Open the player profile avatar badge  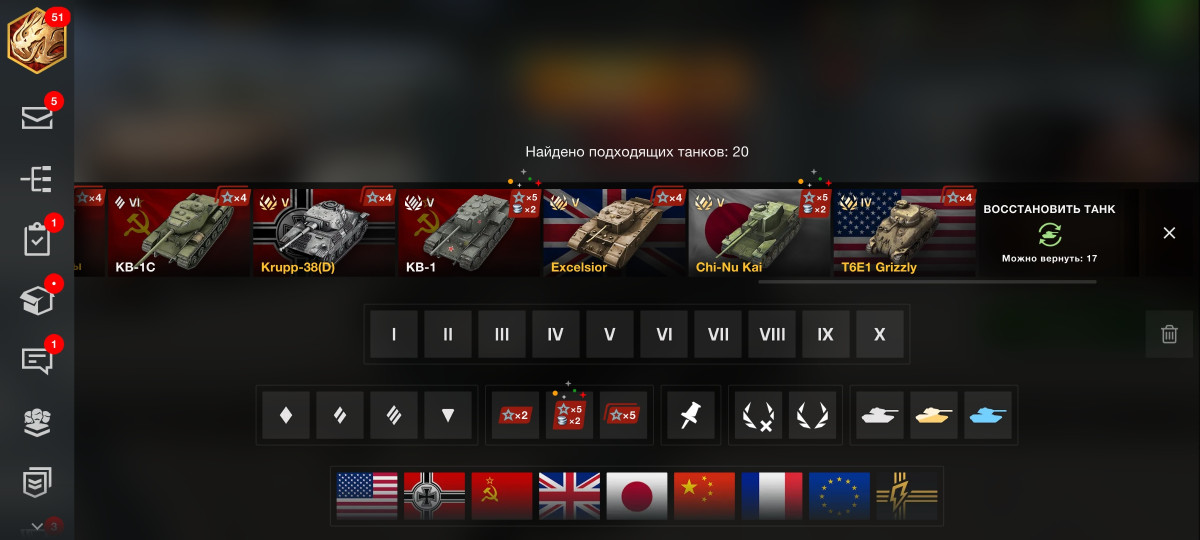pyautogui.click(x=37, y=40)
